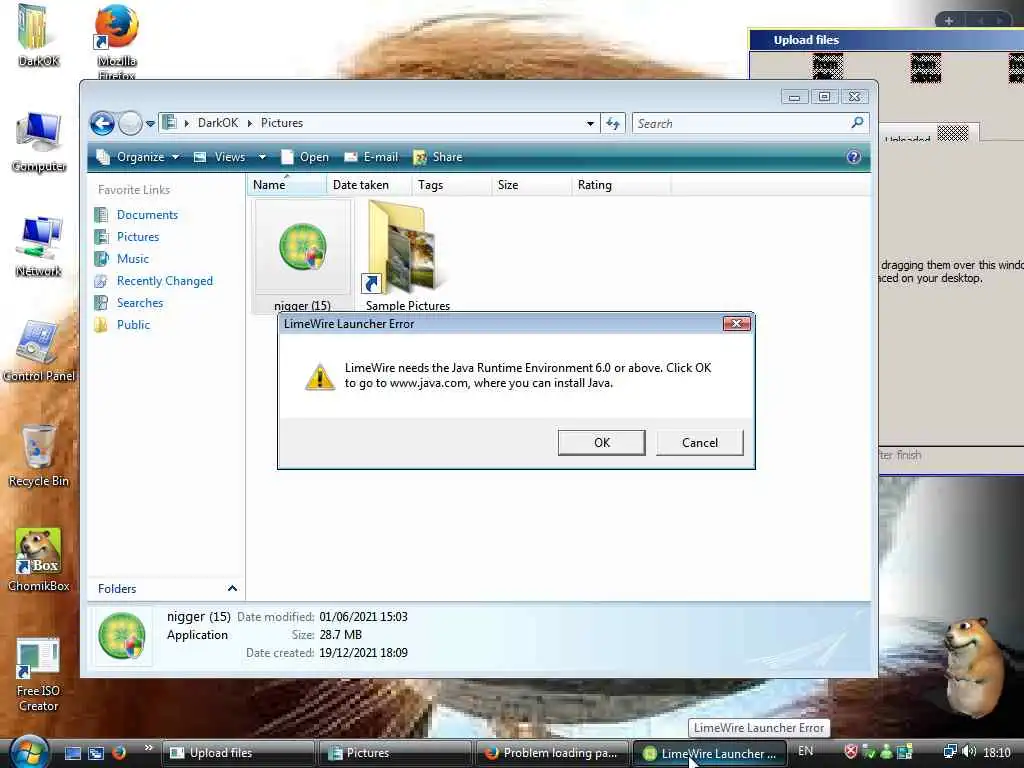Click the magnifier search icon
The image size is (1024, 768).
(x=857, y=123)
